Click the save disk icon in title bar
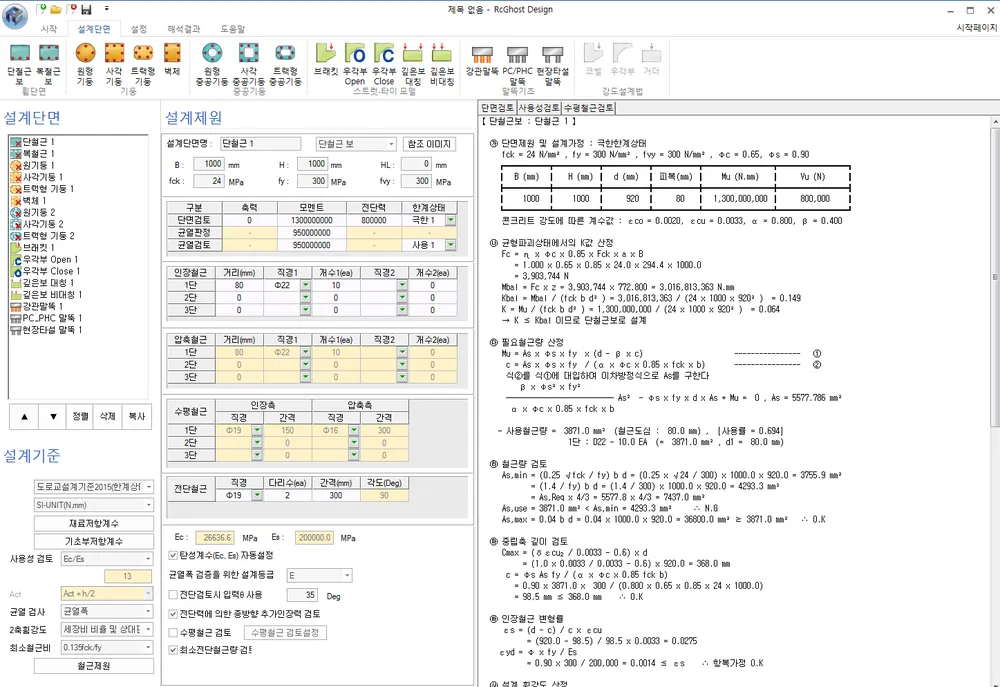1000x687 pixels. pyautogui.click(x=87, y=9)
